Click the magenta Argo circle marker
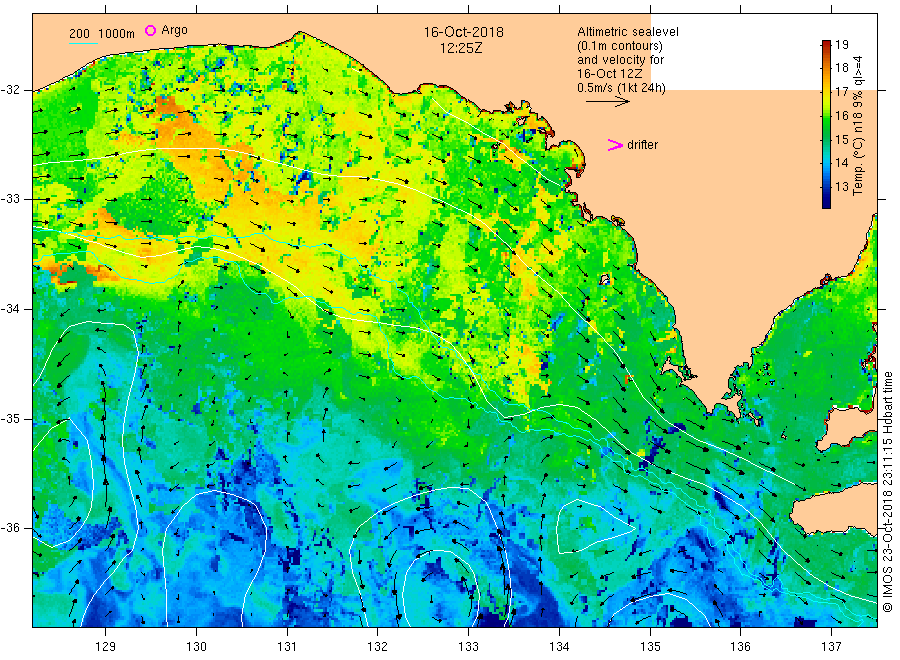 coord(150,30)
